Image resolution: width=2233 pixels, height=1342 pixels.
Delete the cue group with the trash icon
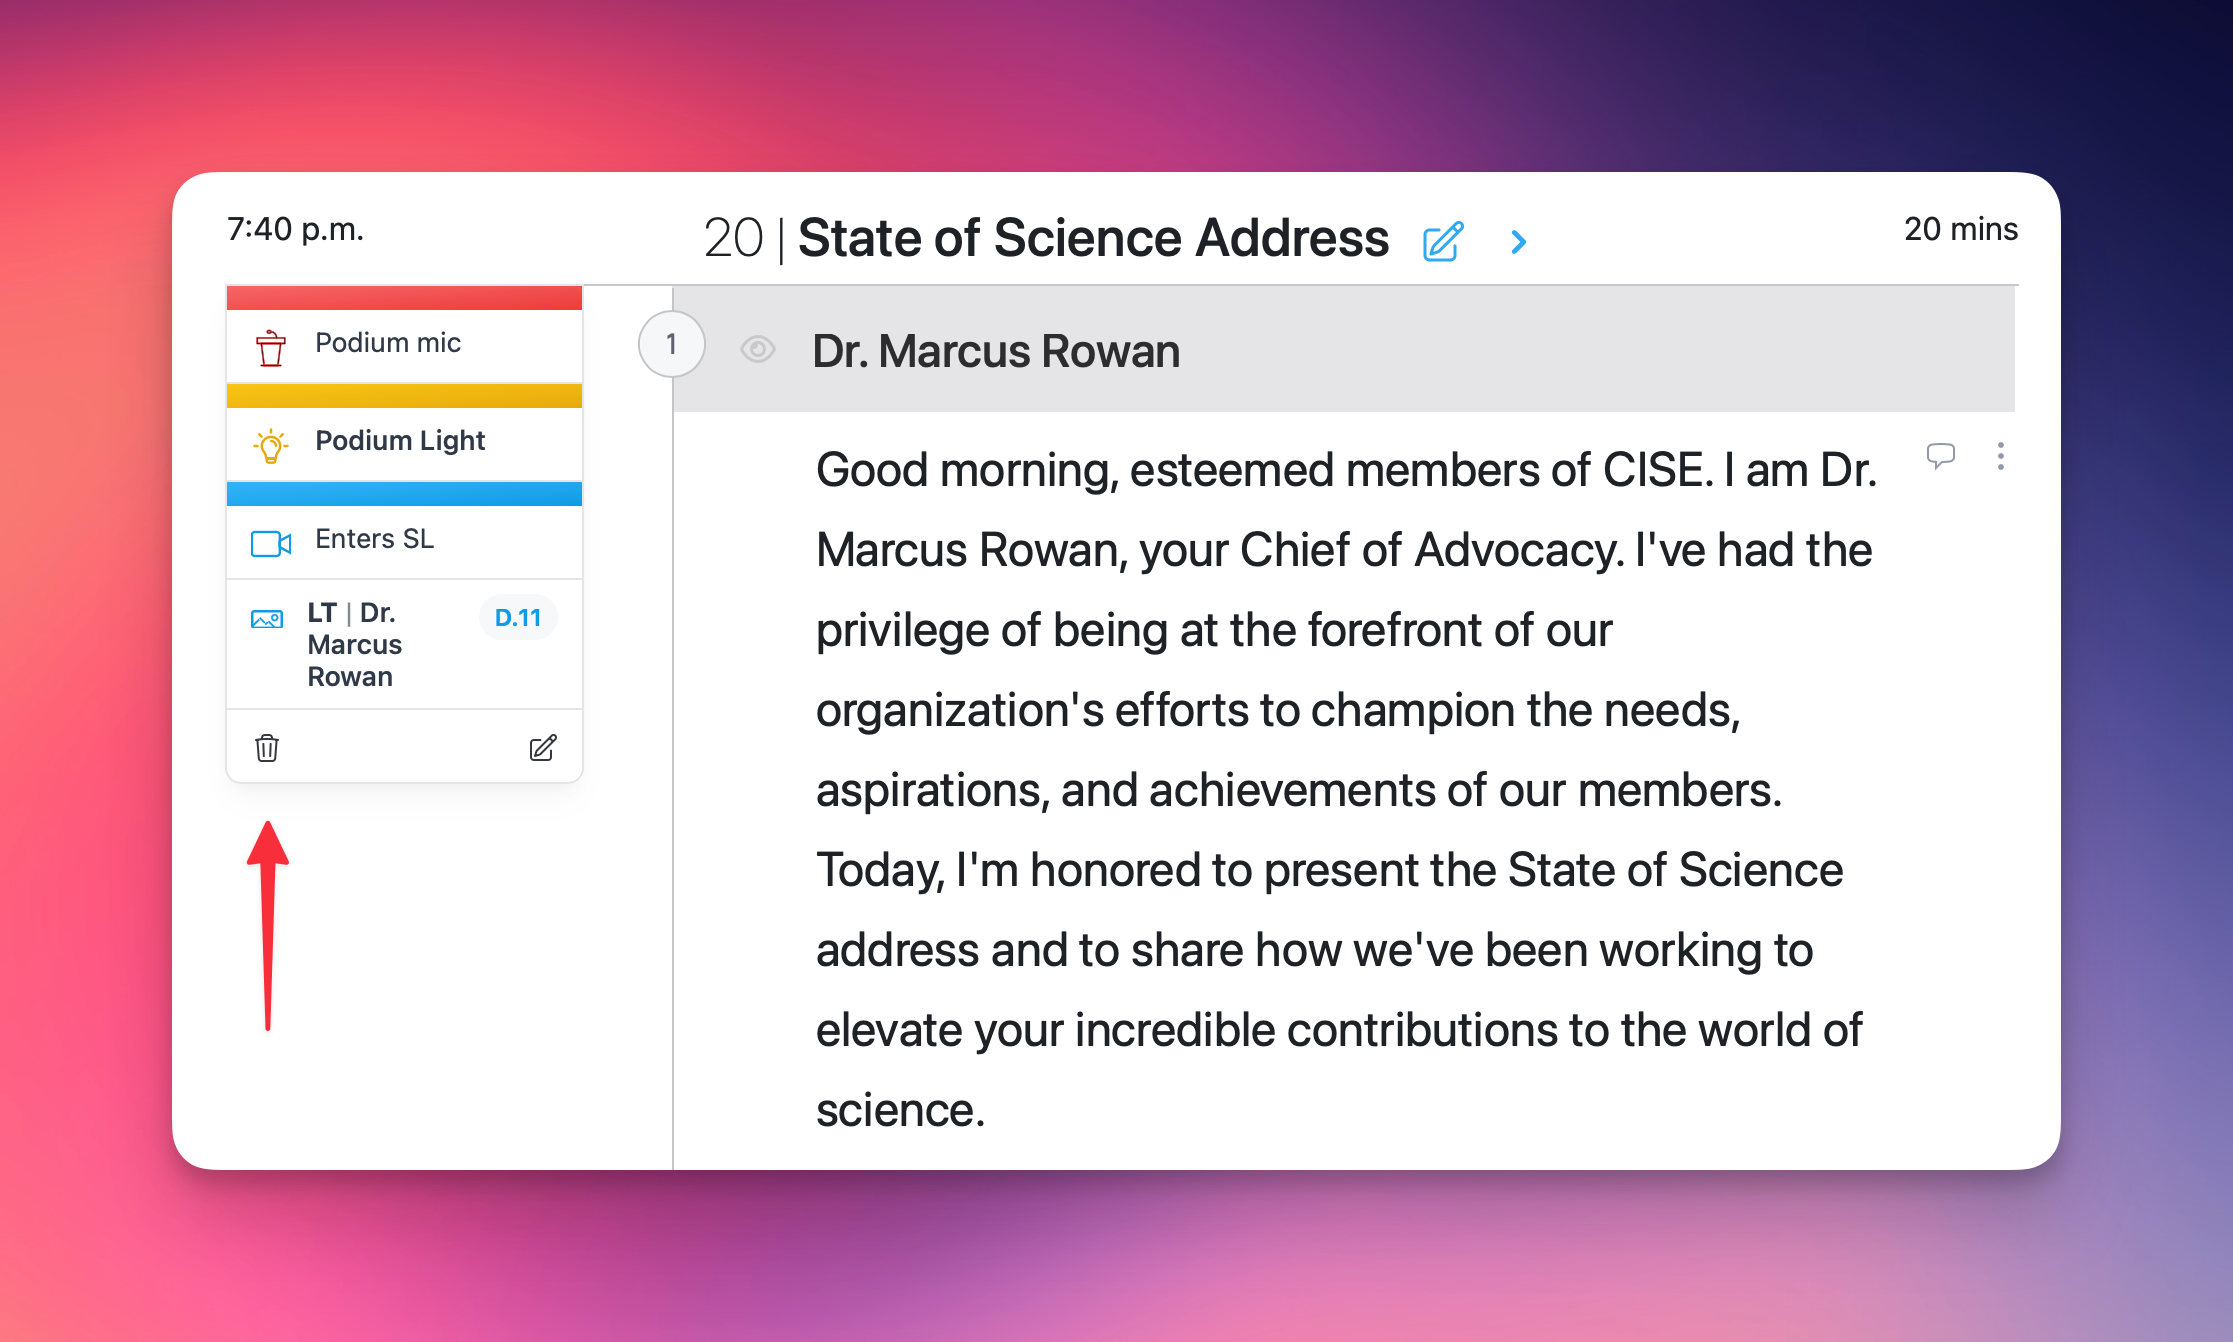click(x=267, y=748)
